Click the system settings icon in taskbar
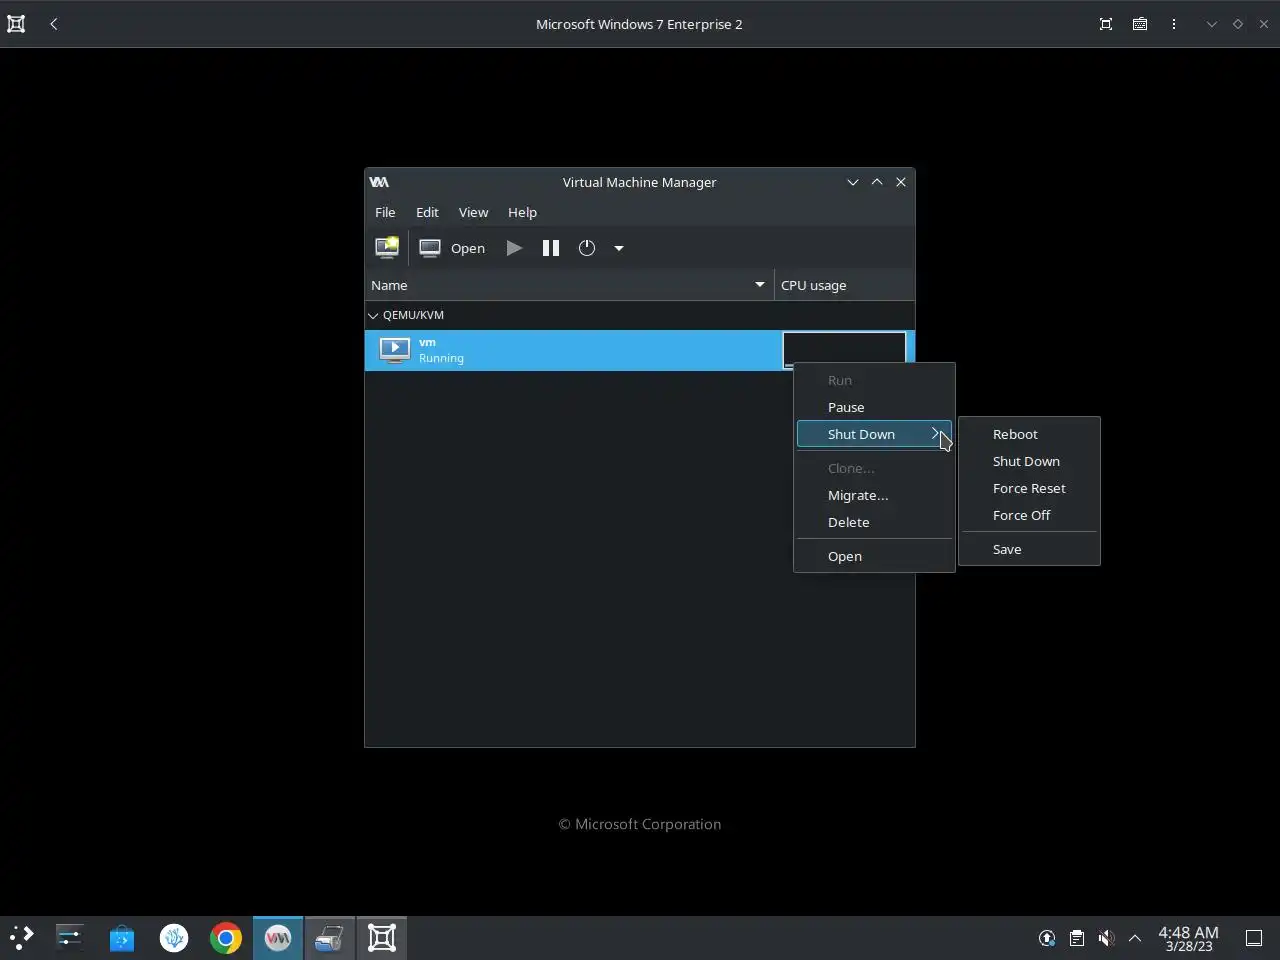The width and height of the screenshot is (1280, 960). coord(69,938)
